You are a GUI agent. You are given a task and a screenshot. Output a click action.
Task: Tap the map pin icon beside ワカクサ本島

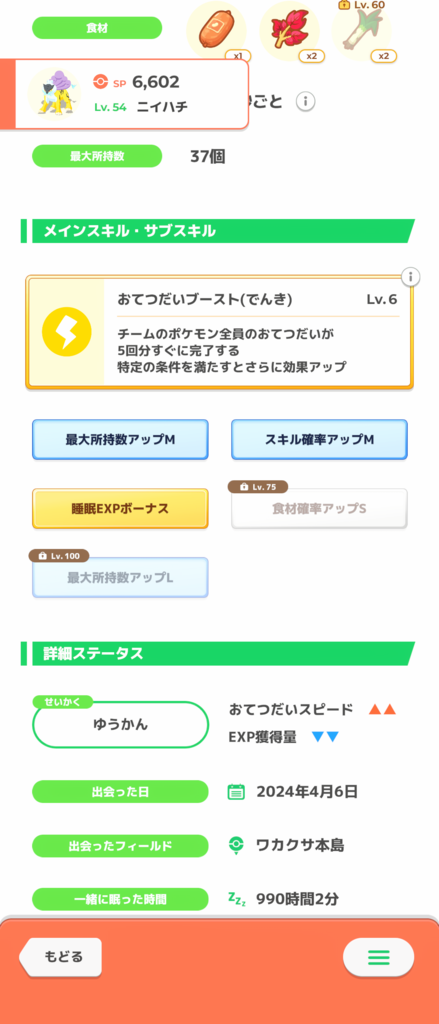[236, 846]
